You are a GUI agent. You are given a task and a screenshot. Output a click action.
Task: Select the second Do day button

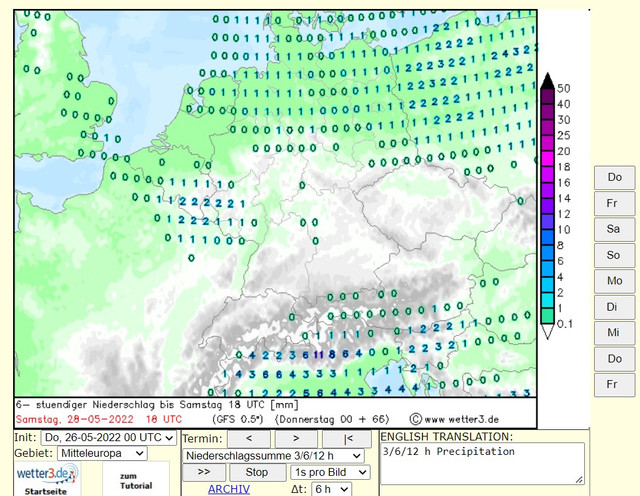coord(615,359)
